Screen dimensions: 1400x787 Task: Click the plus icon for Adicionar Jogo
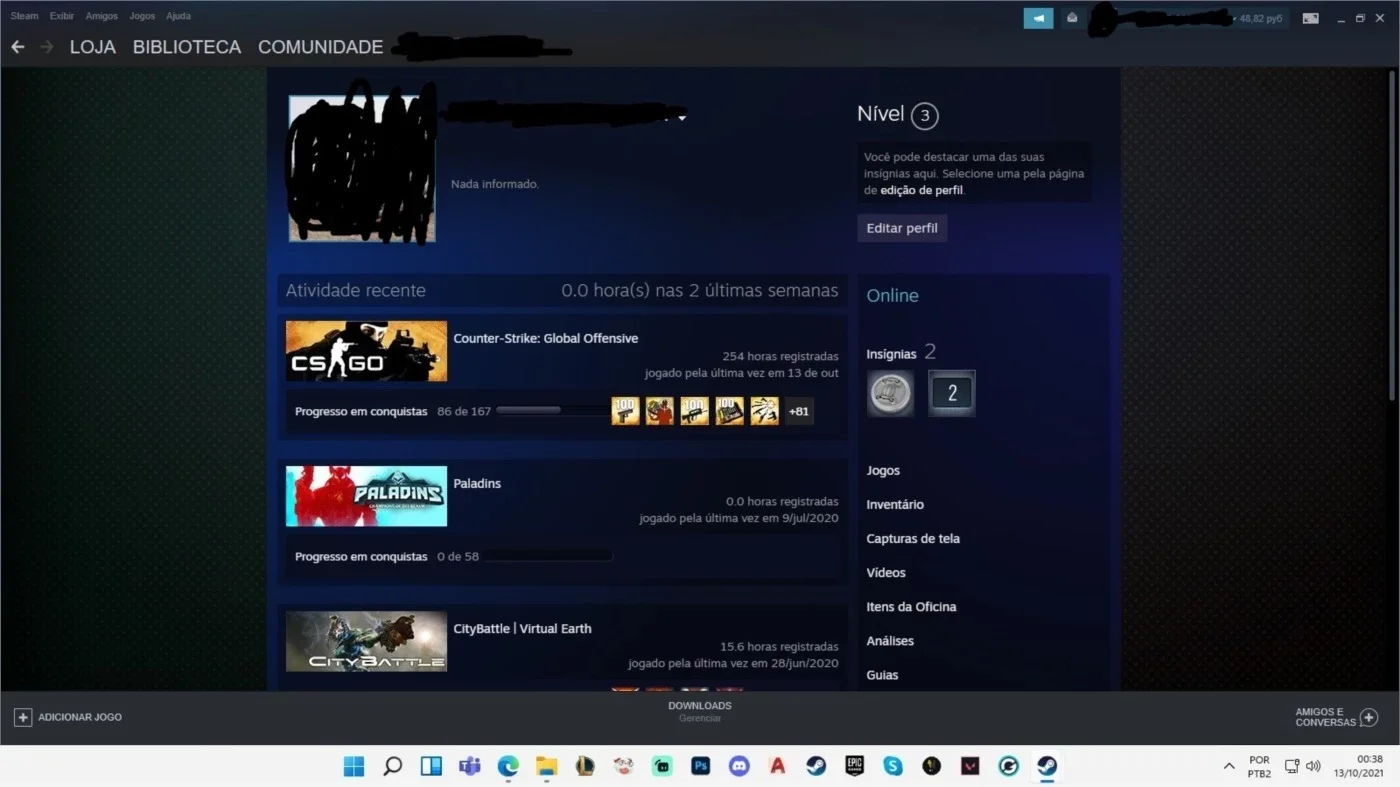click(22, 717)
